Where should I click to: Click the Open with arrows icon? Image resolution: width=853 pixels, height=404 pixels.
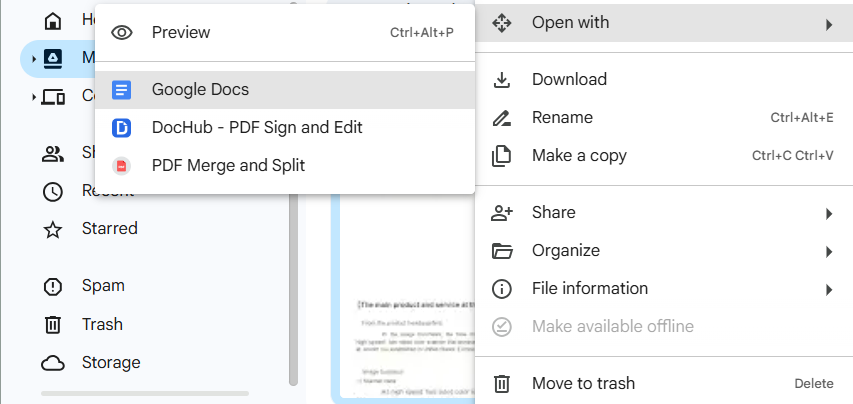[501, 23]
